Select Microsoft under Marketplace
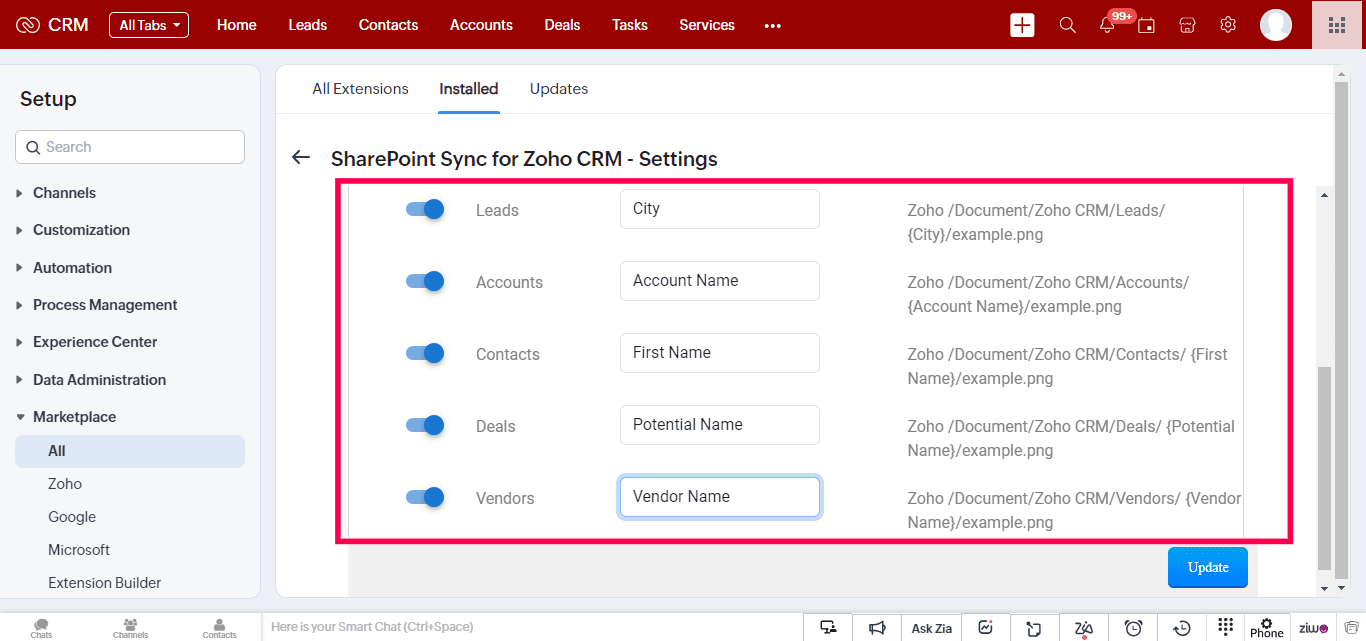The image size is (1366, 641). pyautogui.click(x=79, y=550)
